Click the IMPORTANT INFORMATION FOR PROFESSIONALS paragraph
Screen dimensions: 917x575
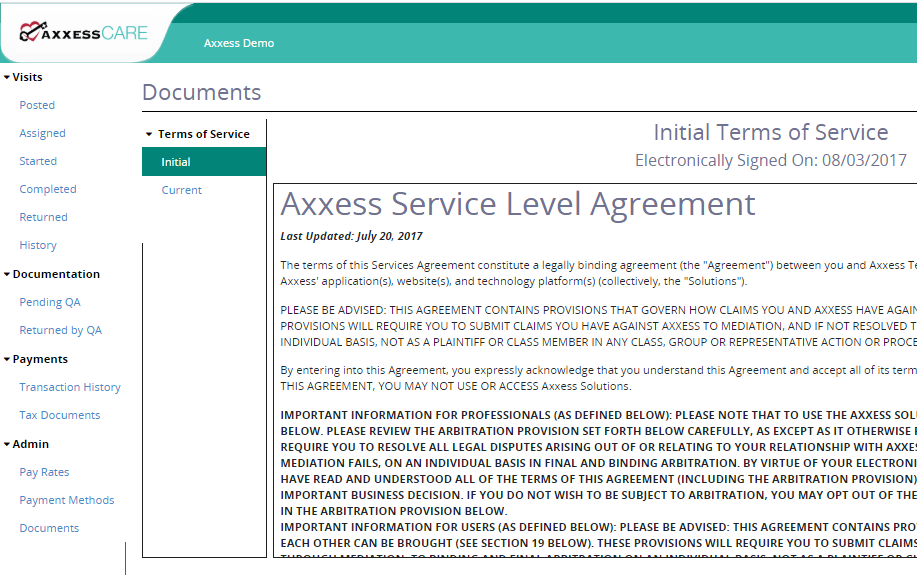pos(598,463)
